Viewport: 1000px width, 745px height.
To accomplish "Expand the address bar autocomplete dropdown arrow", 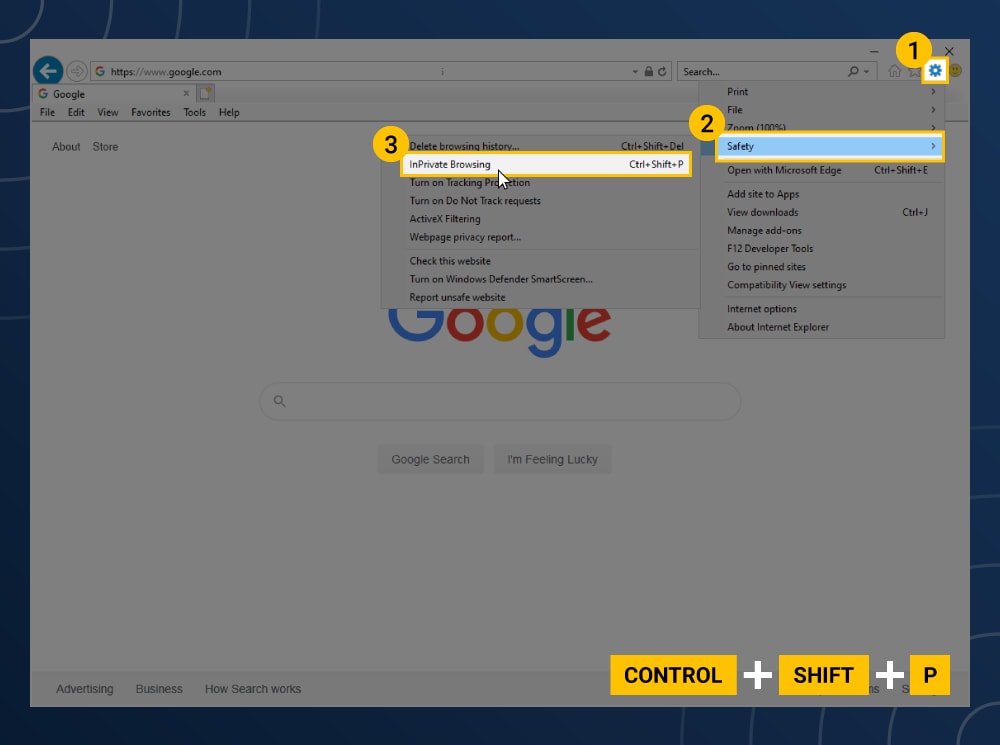I will [635, 71].
